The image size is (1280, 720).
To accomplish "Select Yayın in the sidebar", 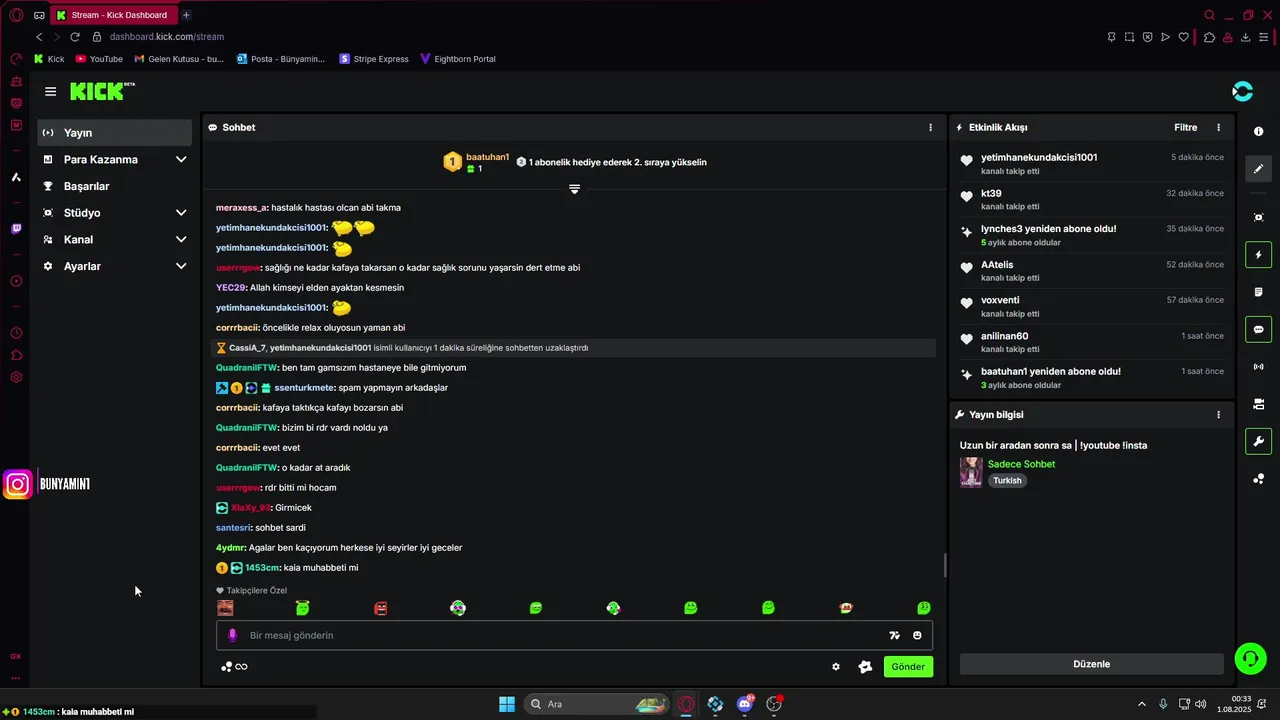I will [x=115, y=133].
